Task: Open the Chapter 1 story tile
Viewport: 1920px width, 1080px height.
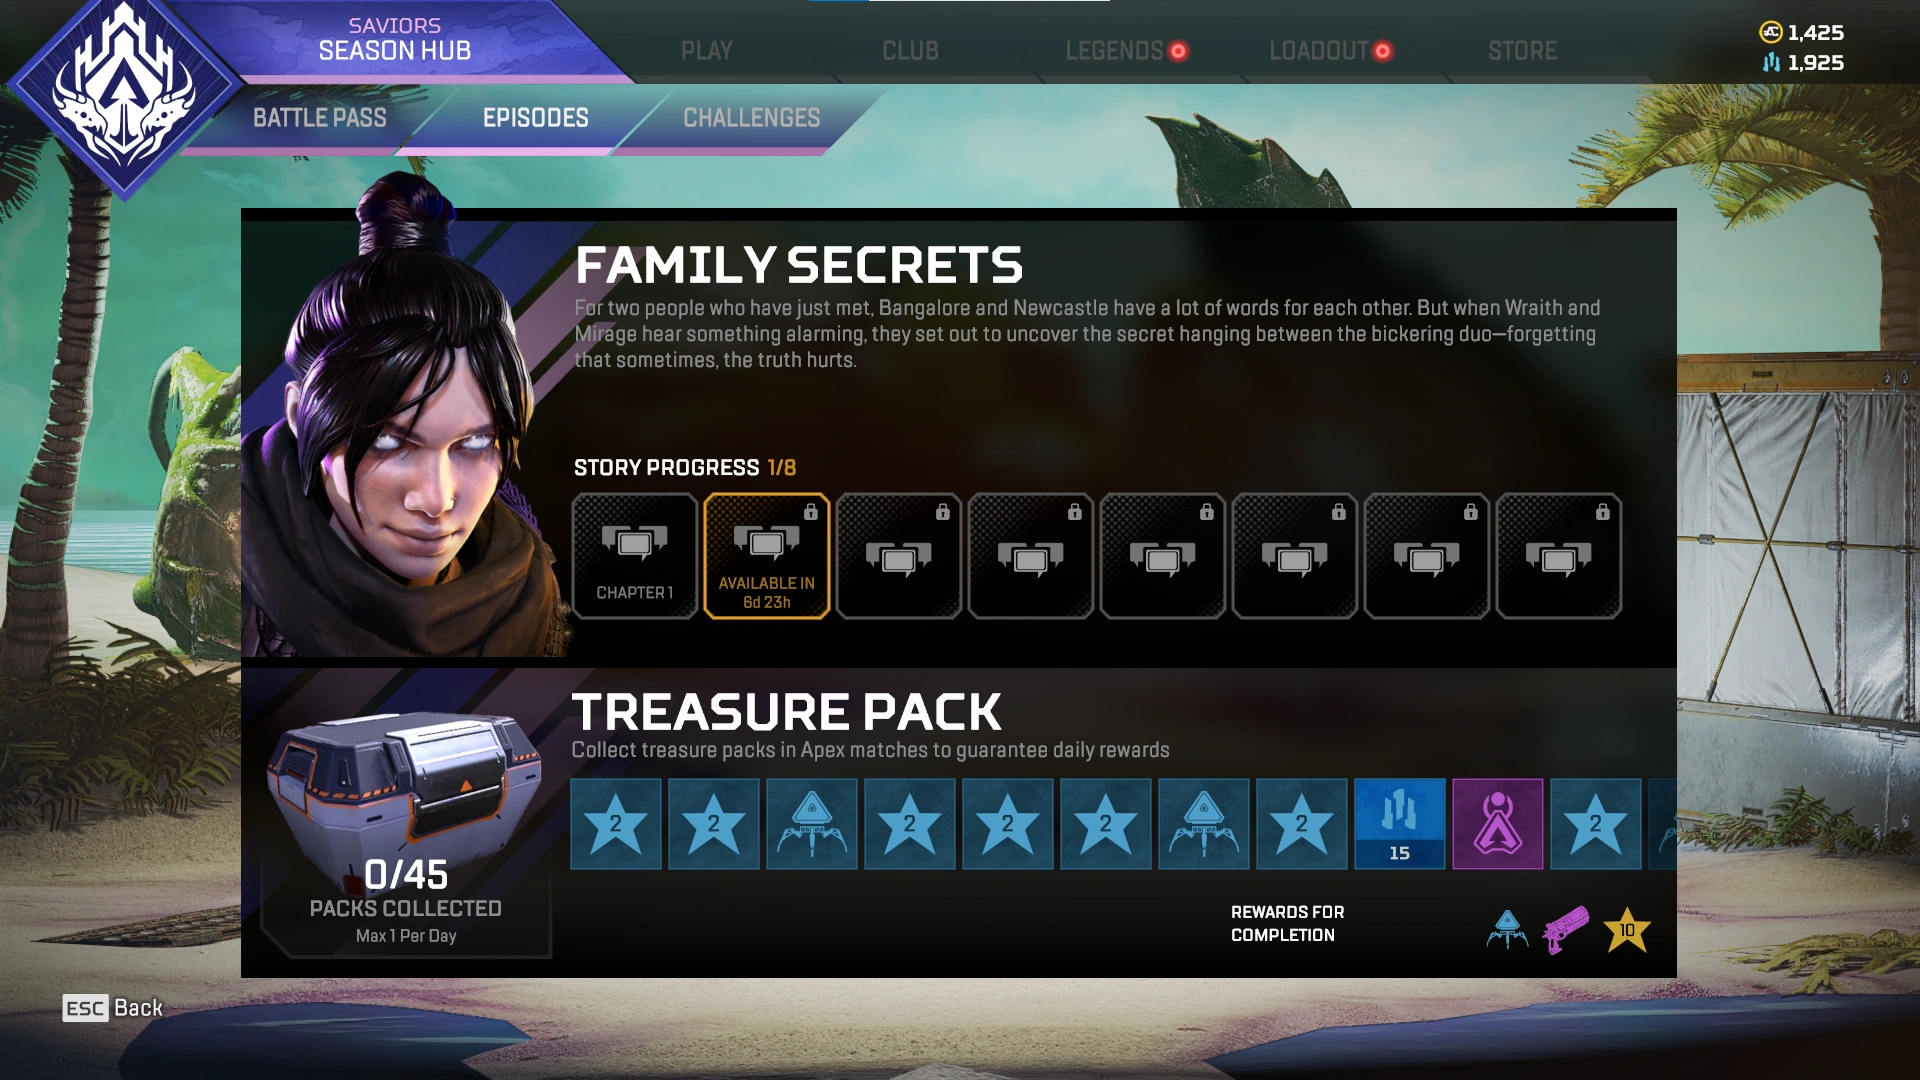Action: click(x=634, y=556)
